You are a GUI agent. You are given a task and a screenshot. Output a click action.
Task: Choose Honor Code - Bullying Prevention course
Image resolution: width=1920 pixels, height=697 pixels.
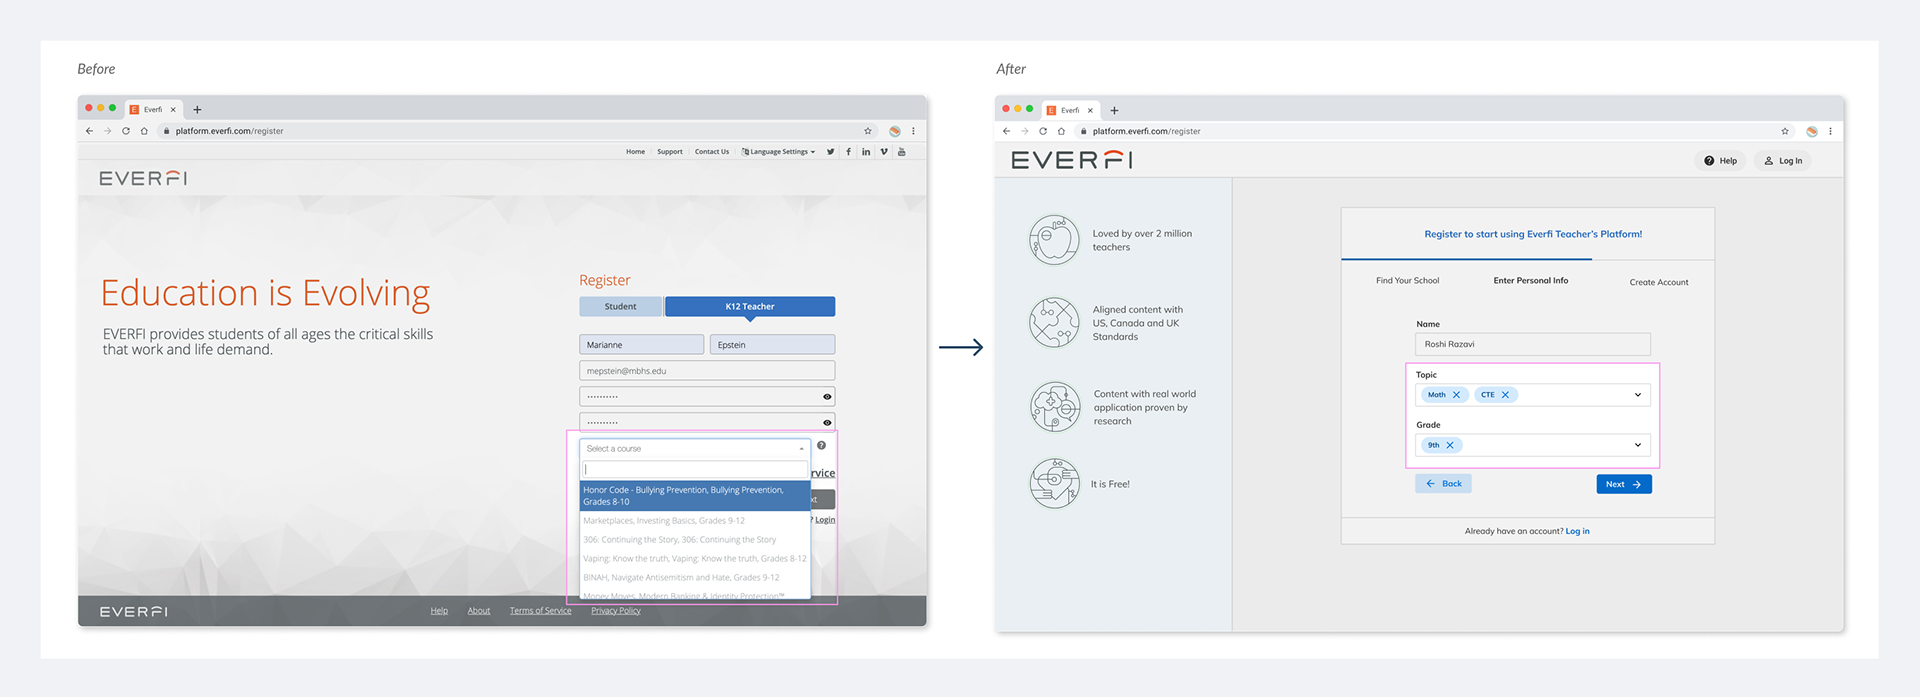(x=695, y=496)
